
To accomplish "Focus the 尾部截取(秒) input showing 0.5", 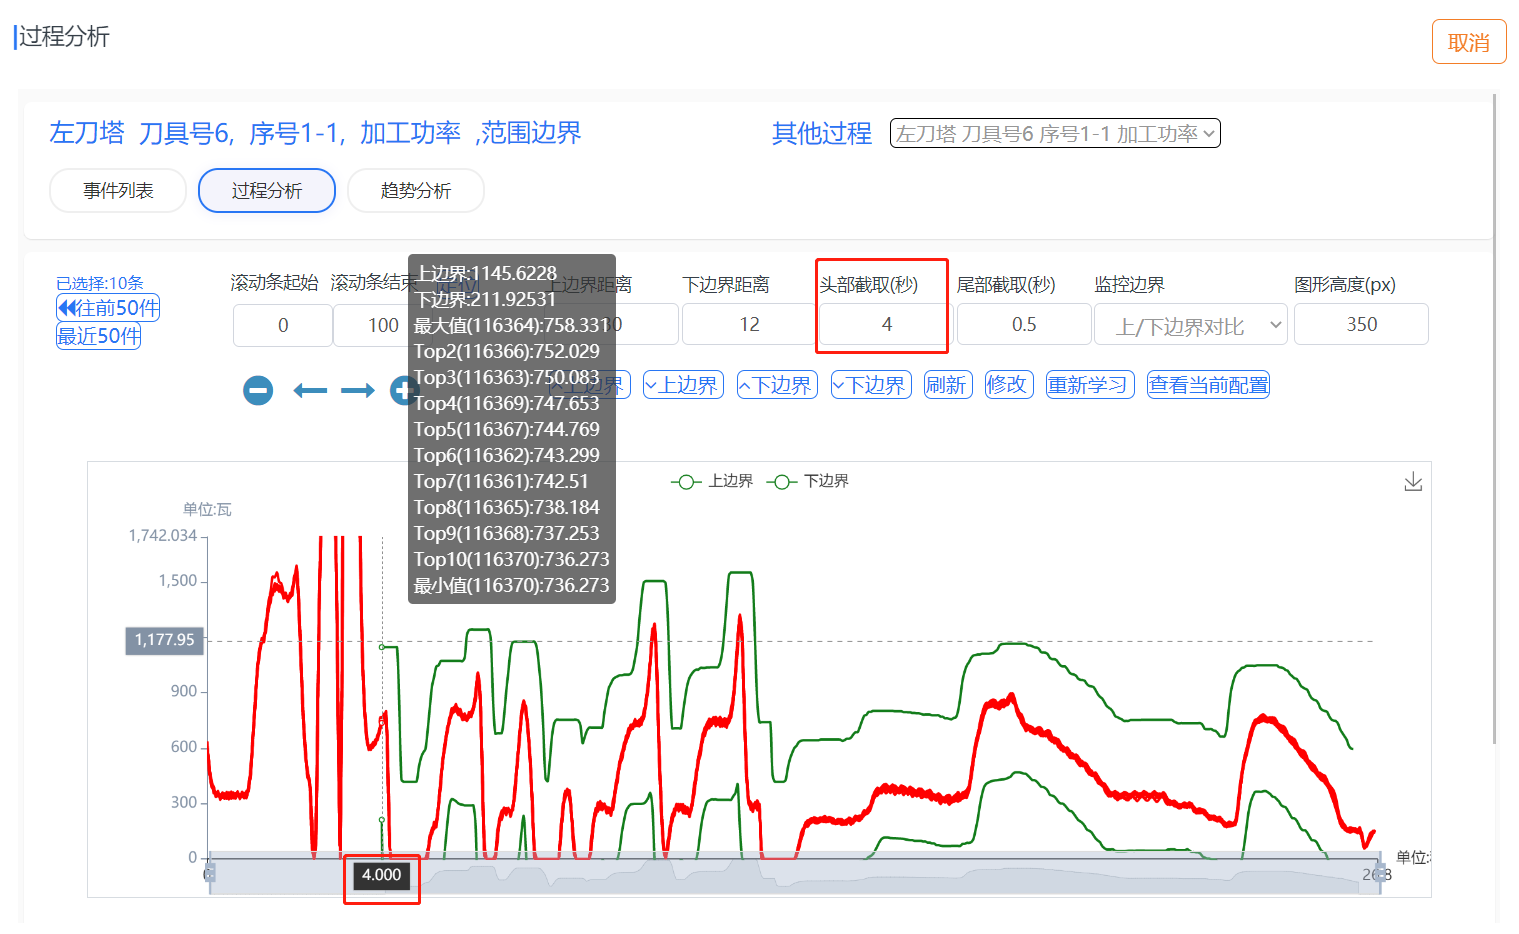I will [x=1024, y=325].
